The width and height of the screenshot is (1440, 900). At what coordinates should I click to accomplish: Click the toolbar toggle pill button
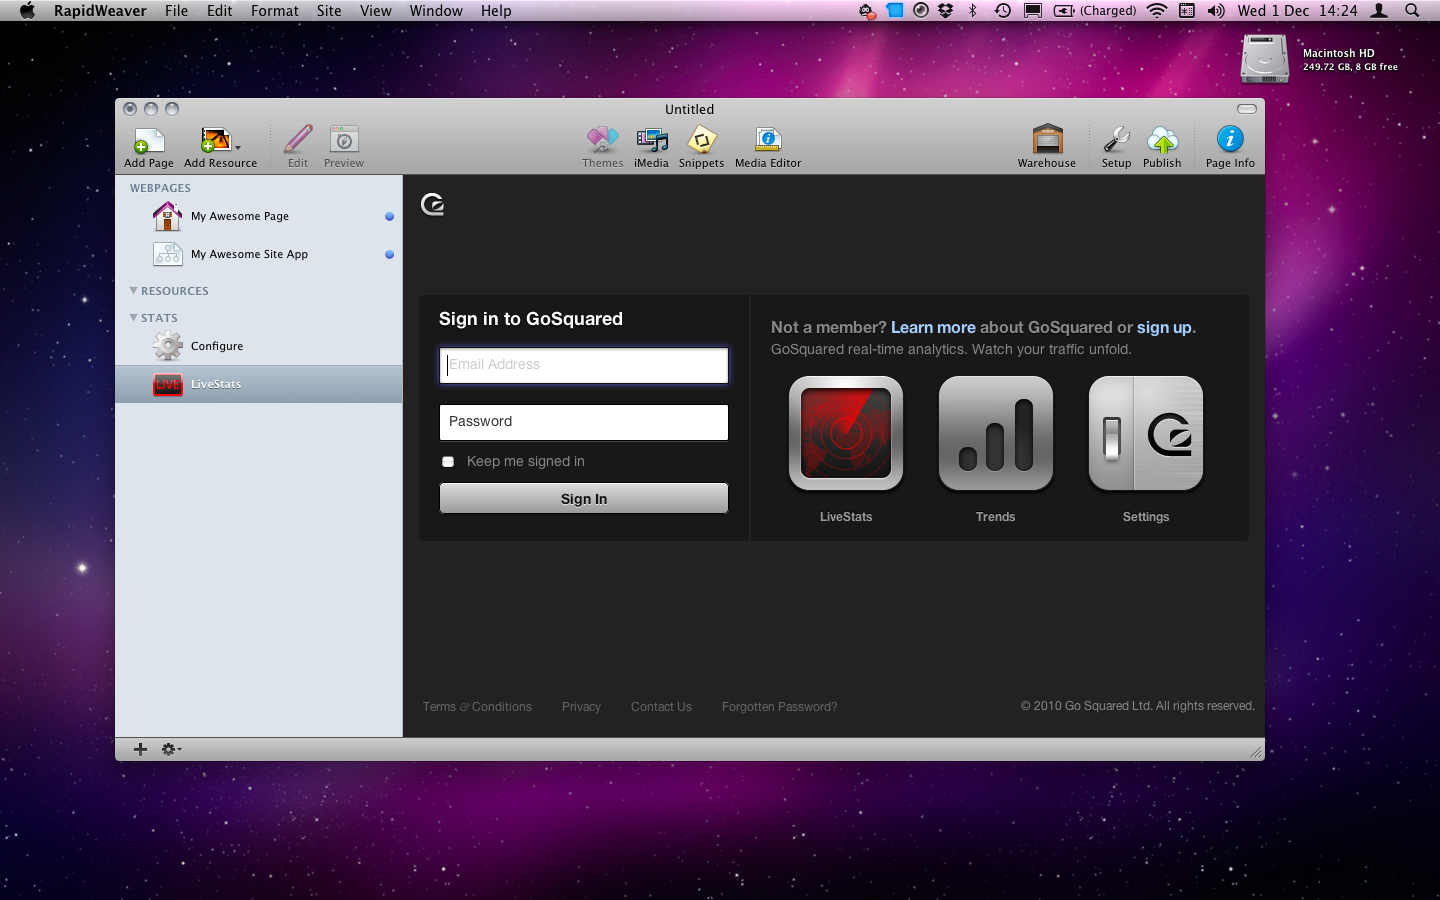click(x=1247, y=109)
